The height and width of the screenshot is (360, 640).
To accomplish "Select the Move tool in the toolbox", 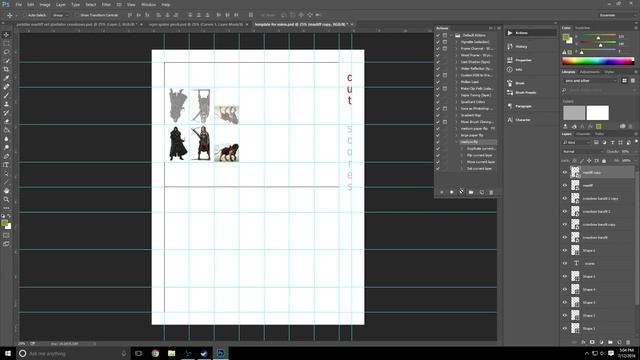I will pos(6,35).
